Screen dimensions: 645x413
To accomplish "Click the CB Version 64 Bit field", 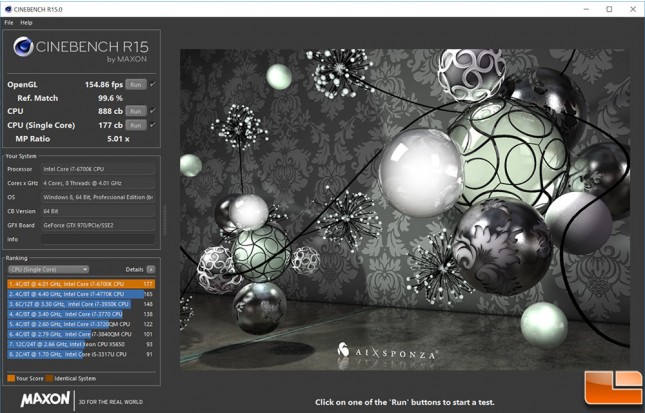I will (x=98, y=211).
